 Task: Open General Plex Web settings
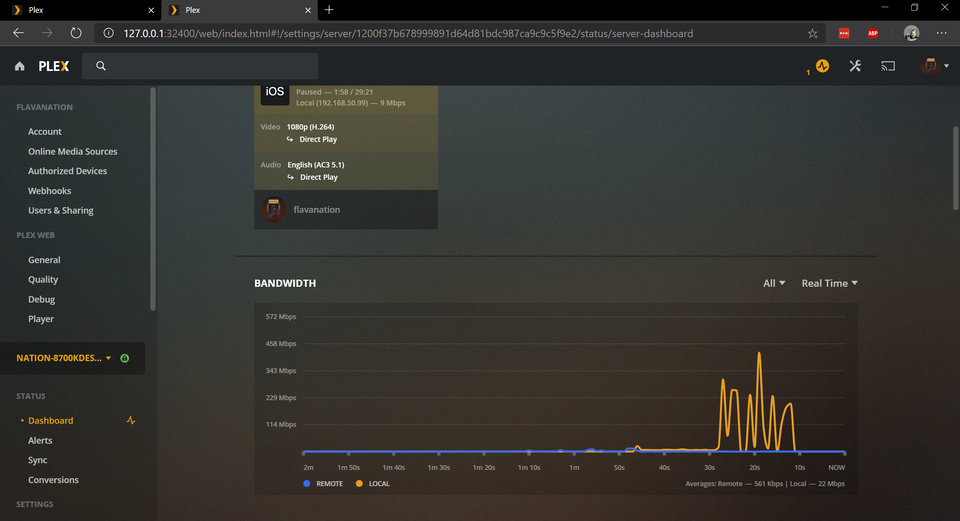44,260
